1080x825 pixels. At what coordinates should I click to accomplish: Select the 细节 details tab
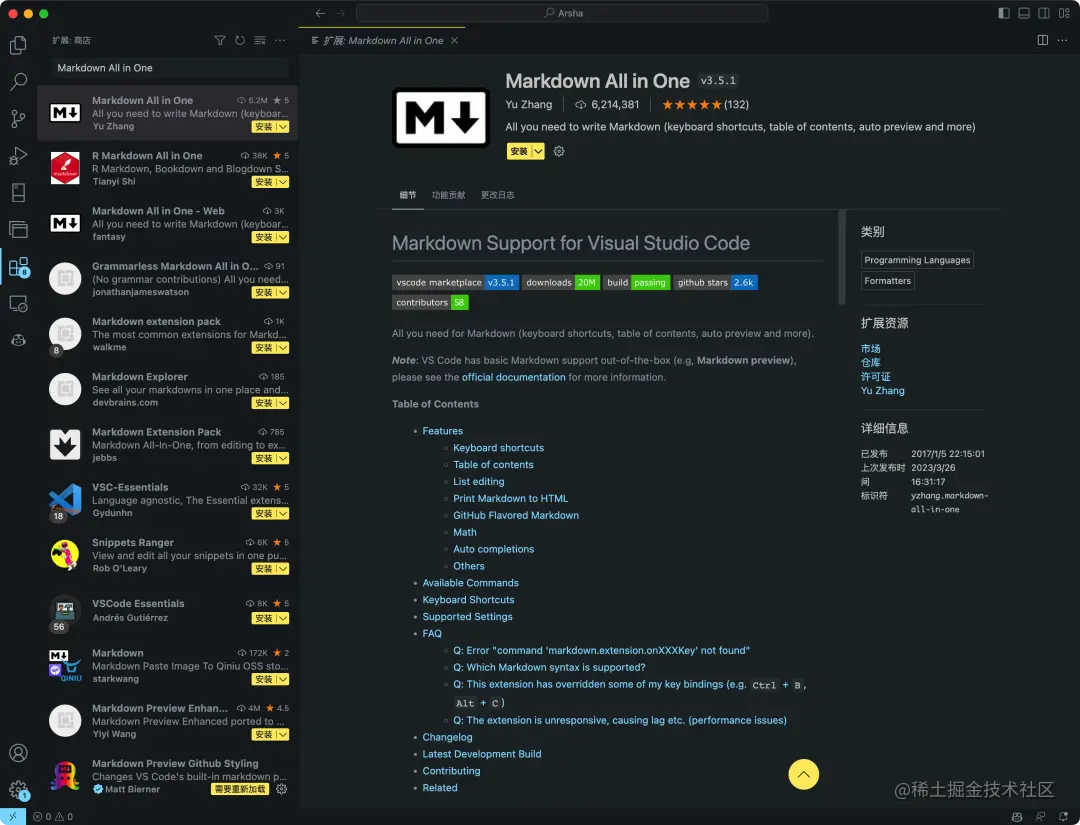(x=408, y=195)
